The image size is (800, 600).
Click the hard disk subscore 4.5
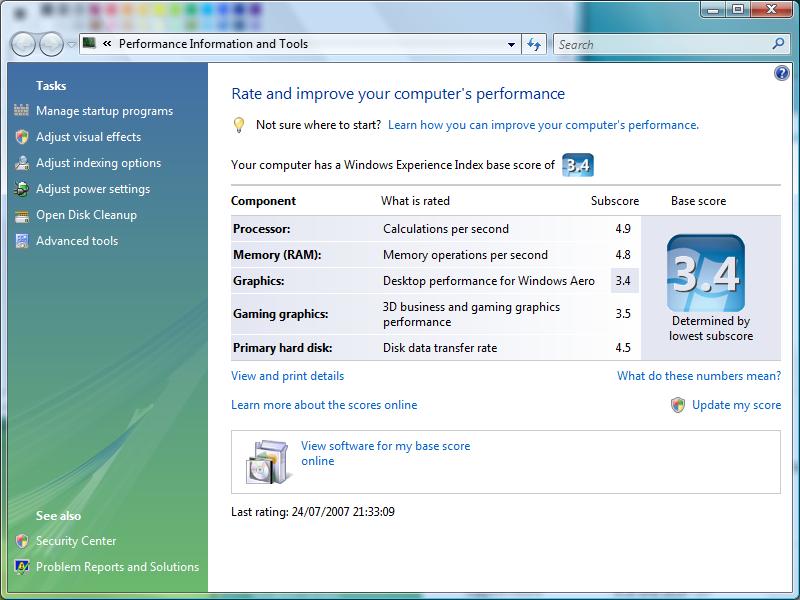[x=623, y=348]
